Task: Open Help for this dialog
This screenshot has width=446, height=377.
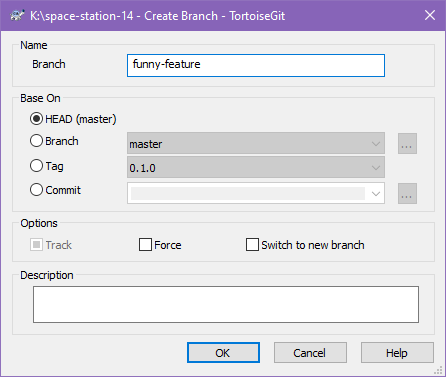Action: coord(397,353)
